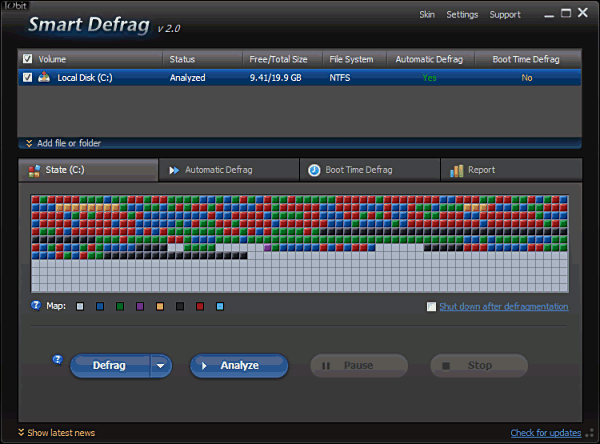600x444 pixels.
Task: Click the File System column header
Action: 355,59
